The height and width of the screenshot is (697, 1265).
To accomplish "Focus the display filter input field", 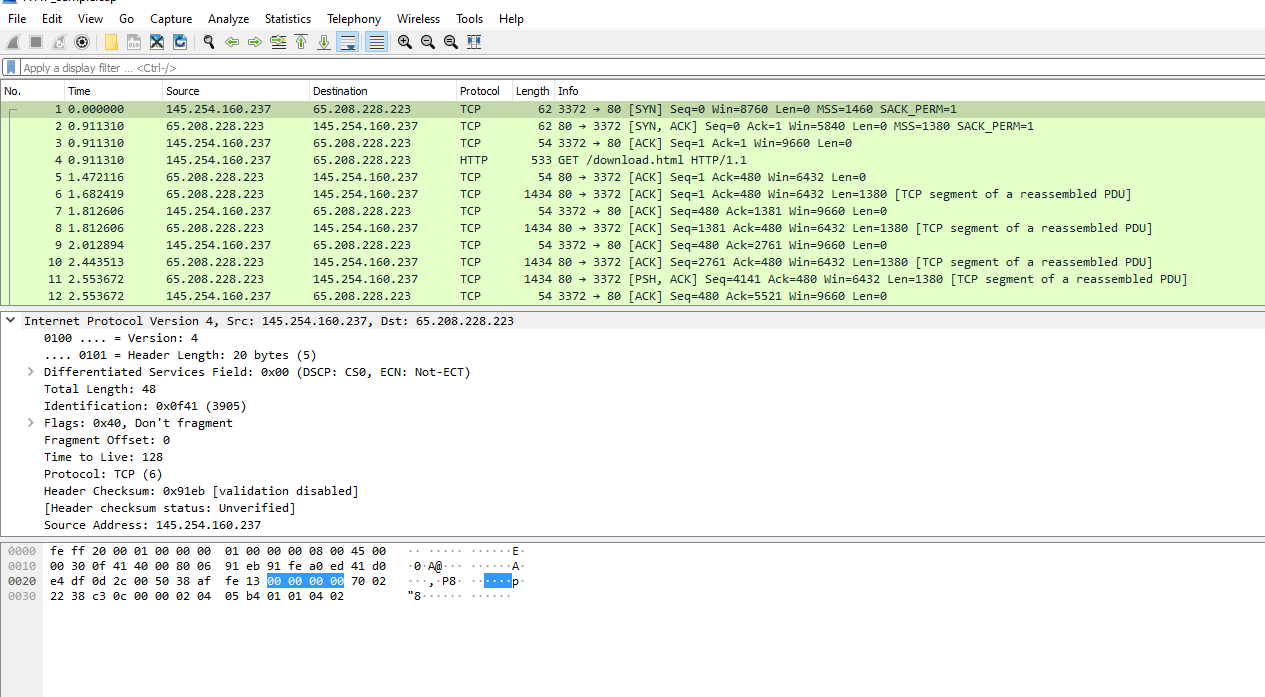I will coord(640,67).
